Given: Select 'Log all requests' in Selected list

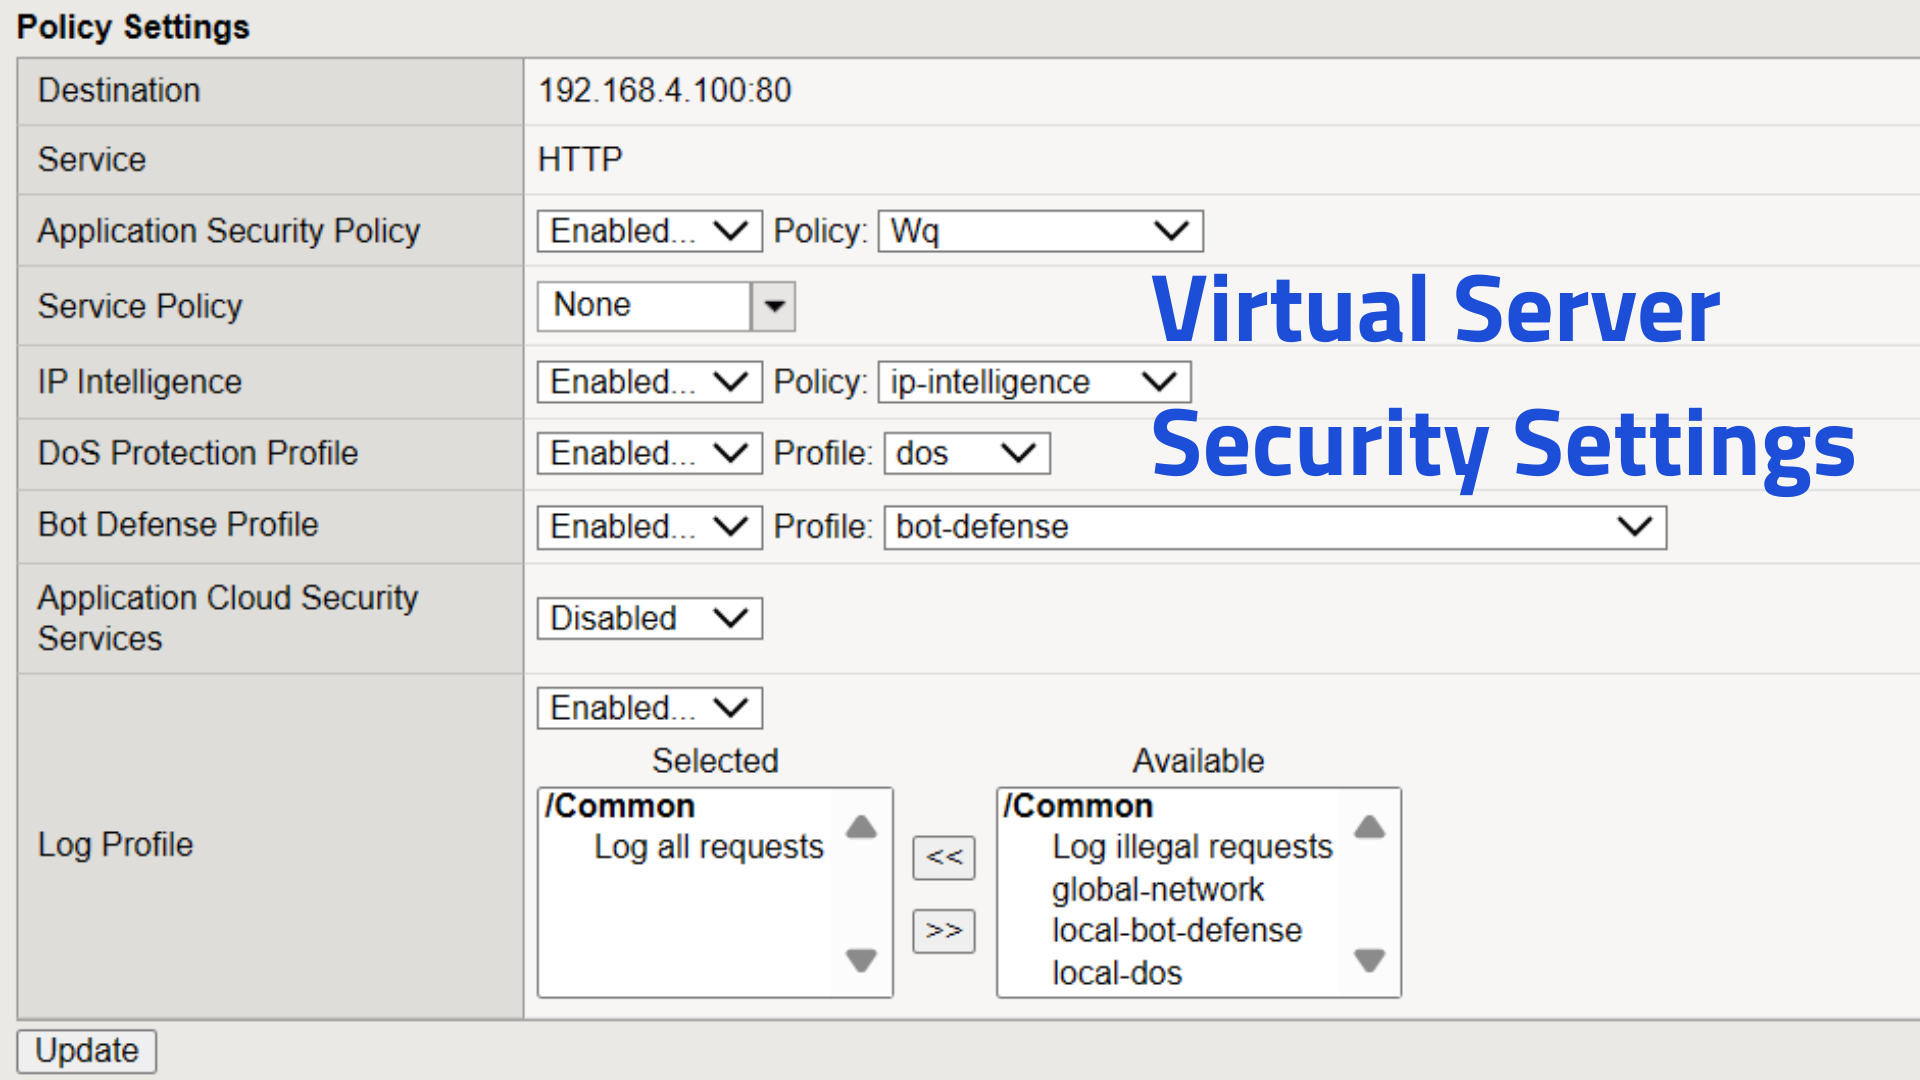Looking at the screenshot, I should (708, 847).
